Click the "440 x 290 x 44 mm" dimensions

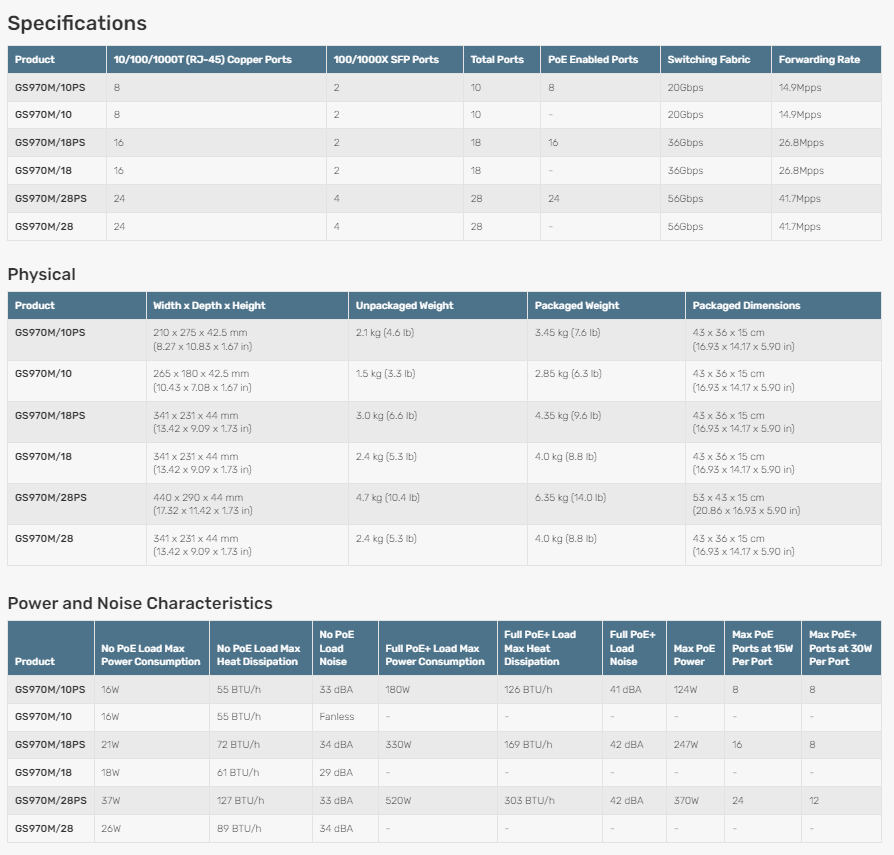198,498
